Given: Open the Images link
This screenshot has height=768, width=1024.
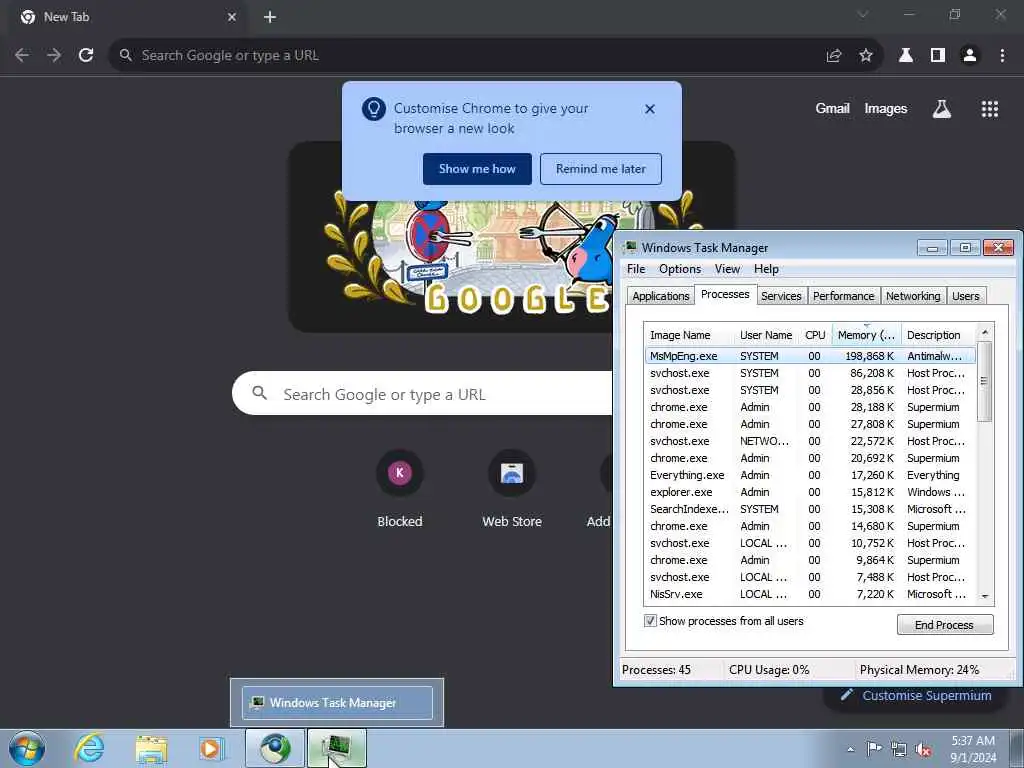Looking at the screenshot, I should 886,108.
